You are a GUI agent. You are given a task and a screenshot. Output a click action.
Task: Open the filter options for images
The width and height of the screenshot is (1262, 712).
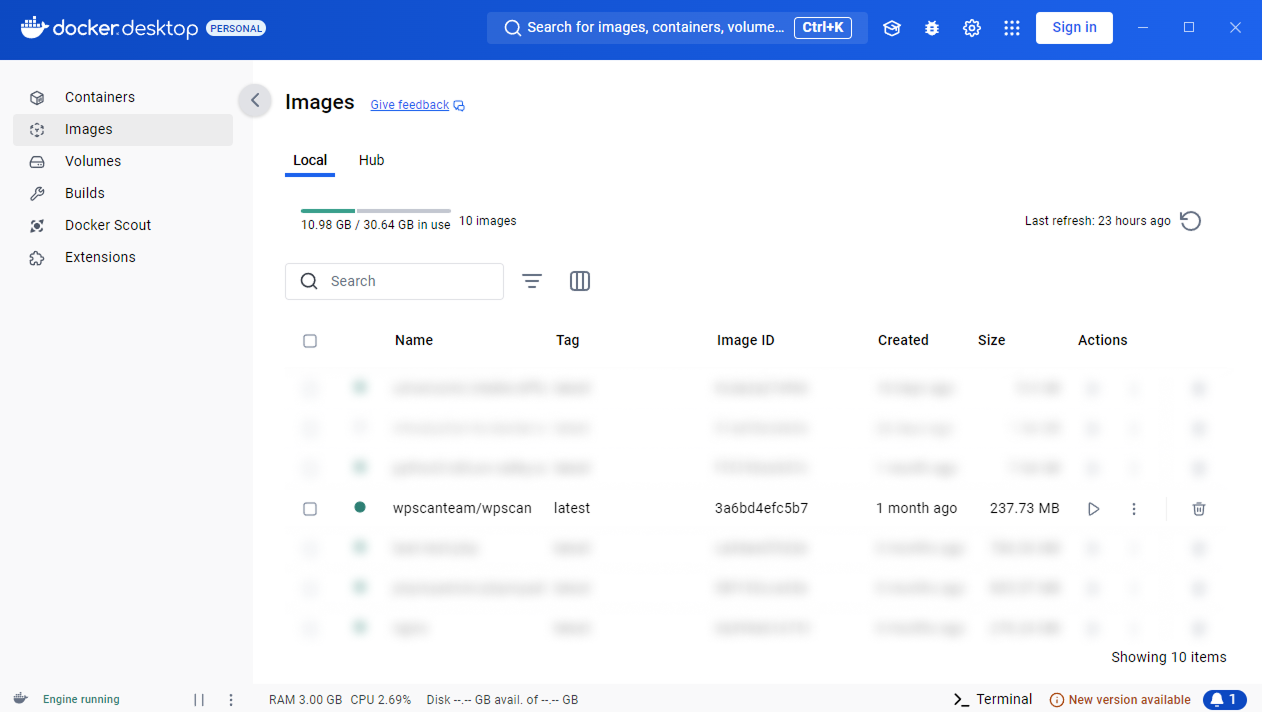[531, 281]
